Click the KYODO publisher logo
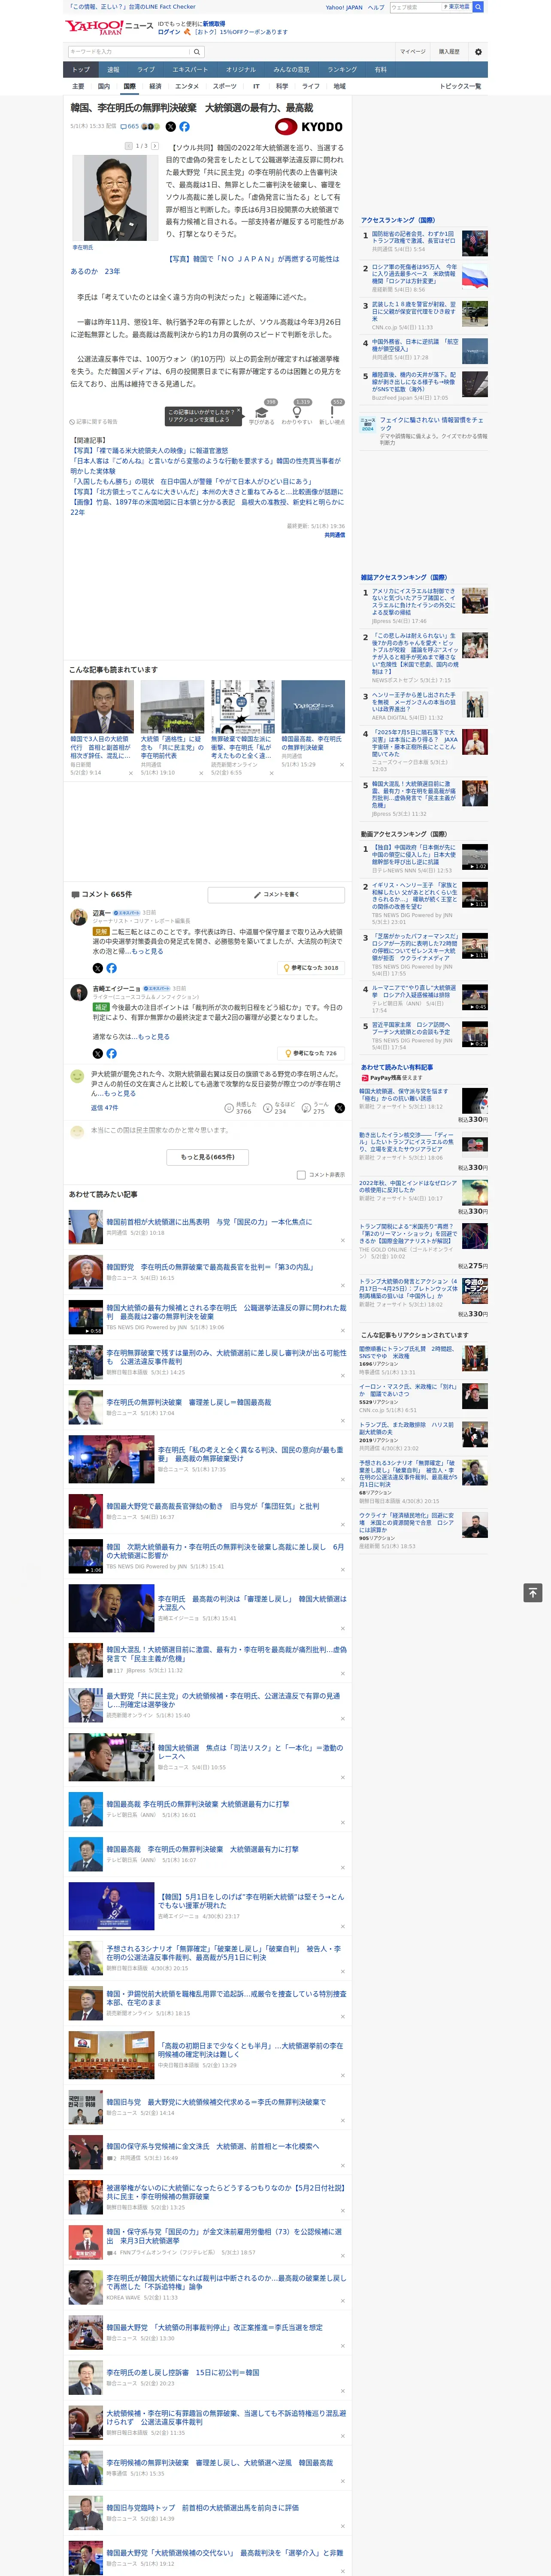The width and height of the screenshot is (551, 2576). [309, 127]
